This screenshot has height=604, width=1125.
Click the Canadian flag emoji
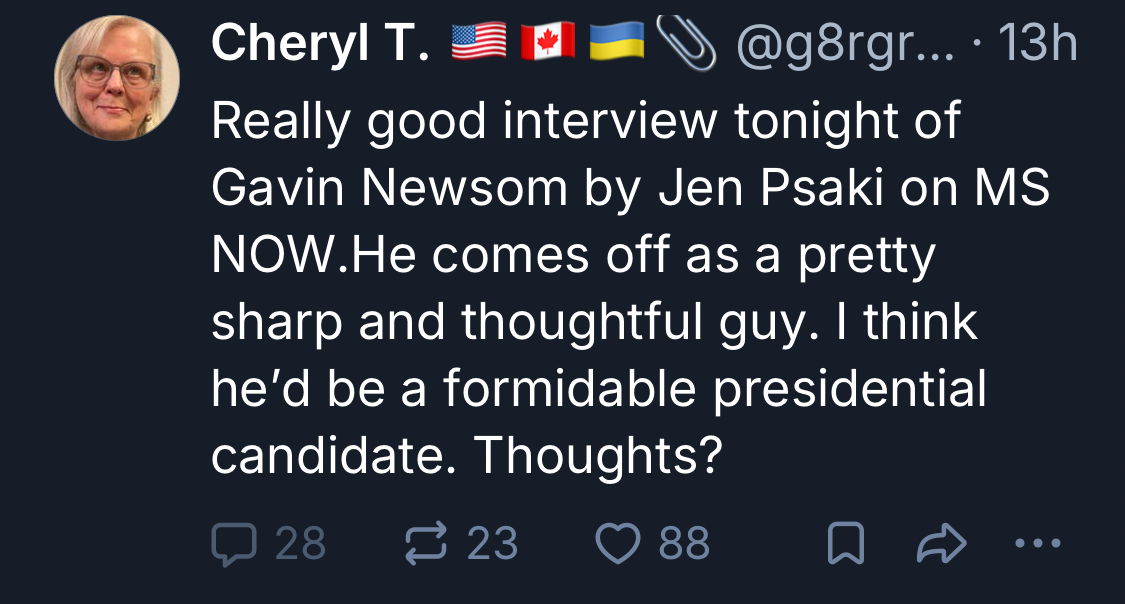pos(547,44)
